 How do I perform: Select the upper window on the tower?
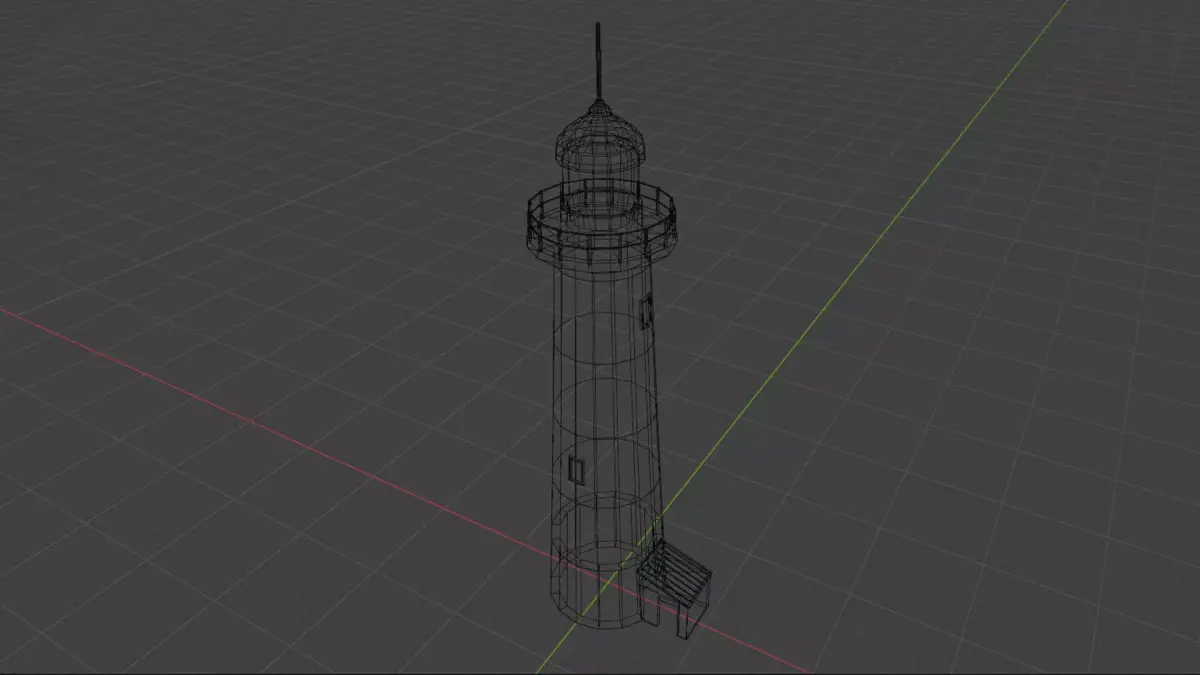click(647, 311)
